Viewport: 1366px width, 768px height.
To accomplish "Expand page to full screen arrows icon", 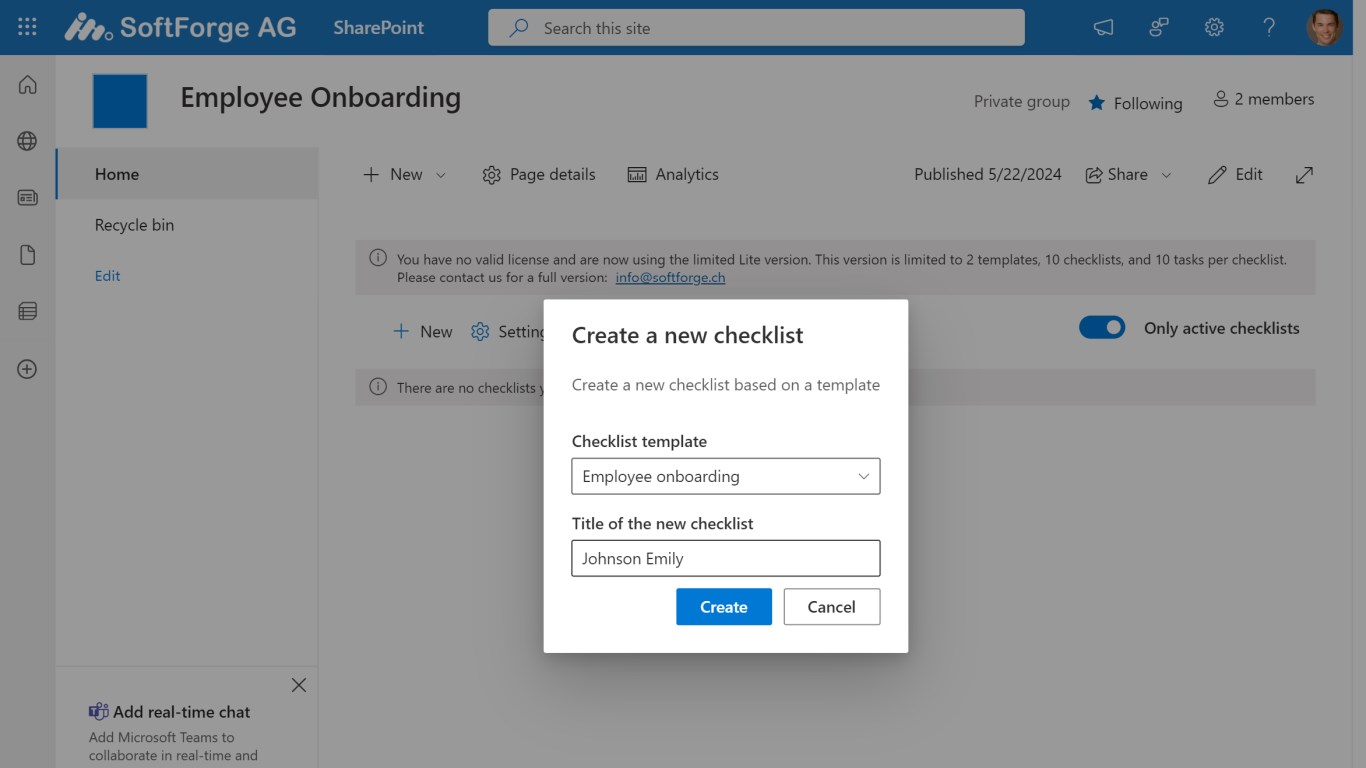I will [x=1304, y=175].
